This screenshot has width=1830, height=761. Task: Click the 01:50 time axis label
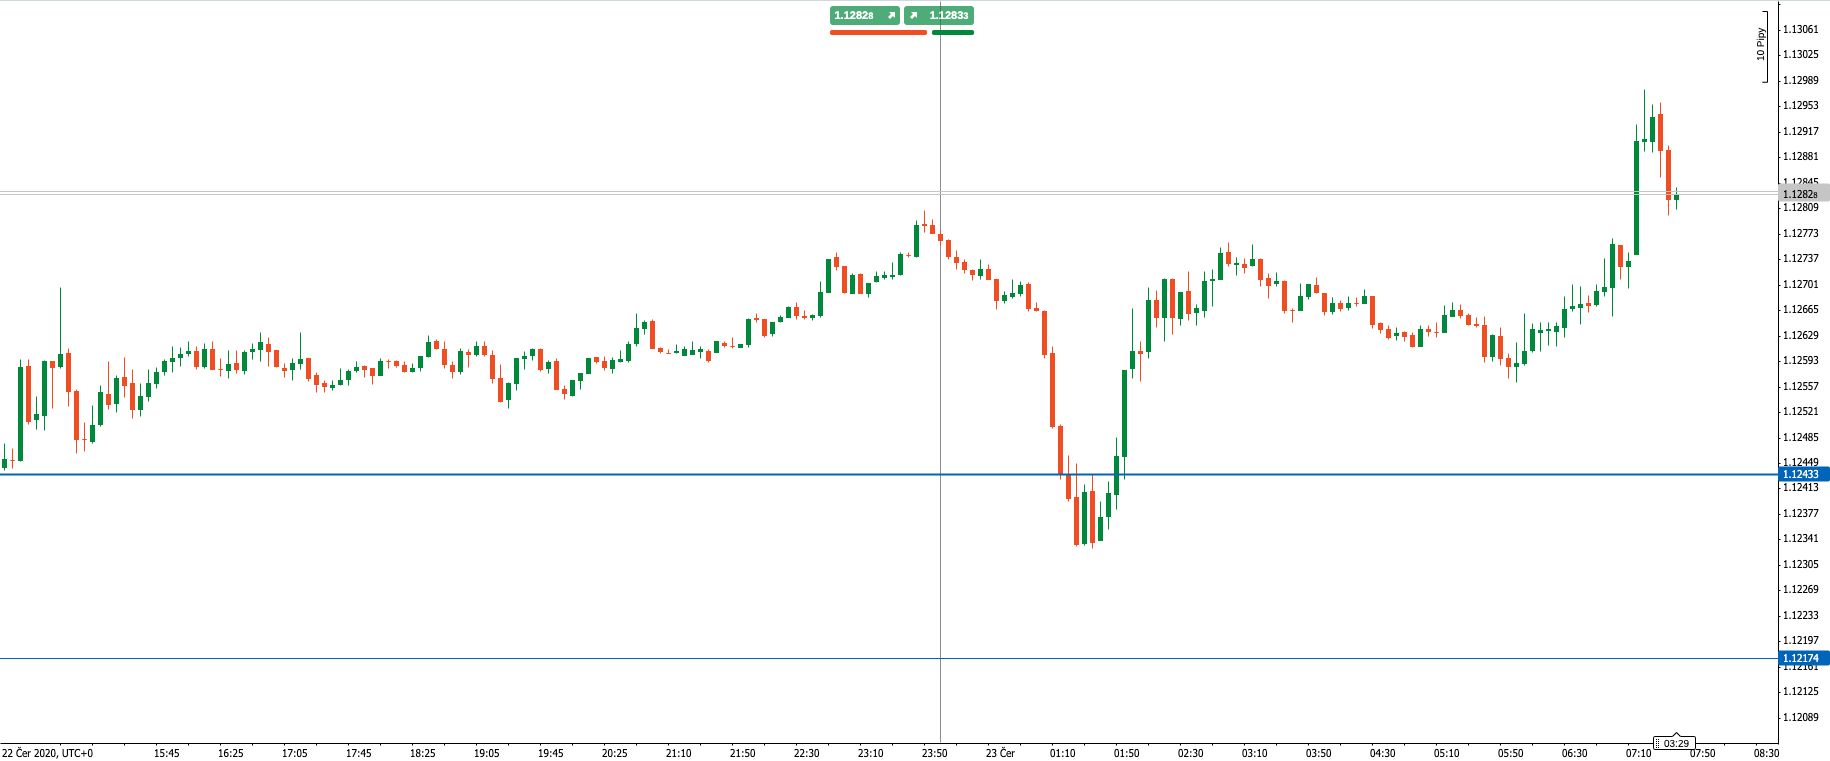1127,753
